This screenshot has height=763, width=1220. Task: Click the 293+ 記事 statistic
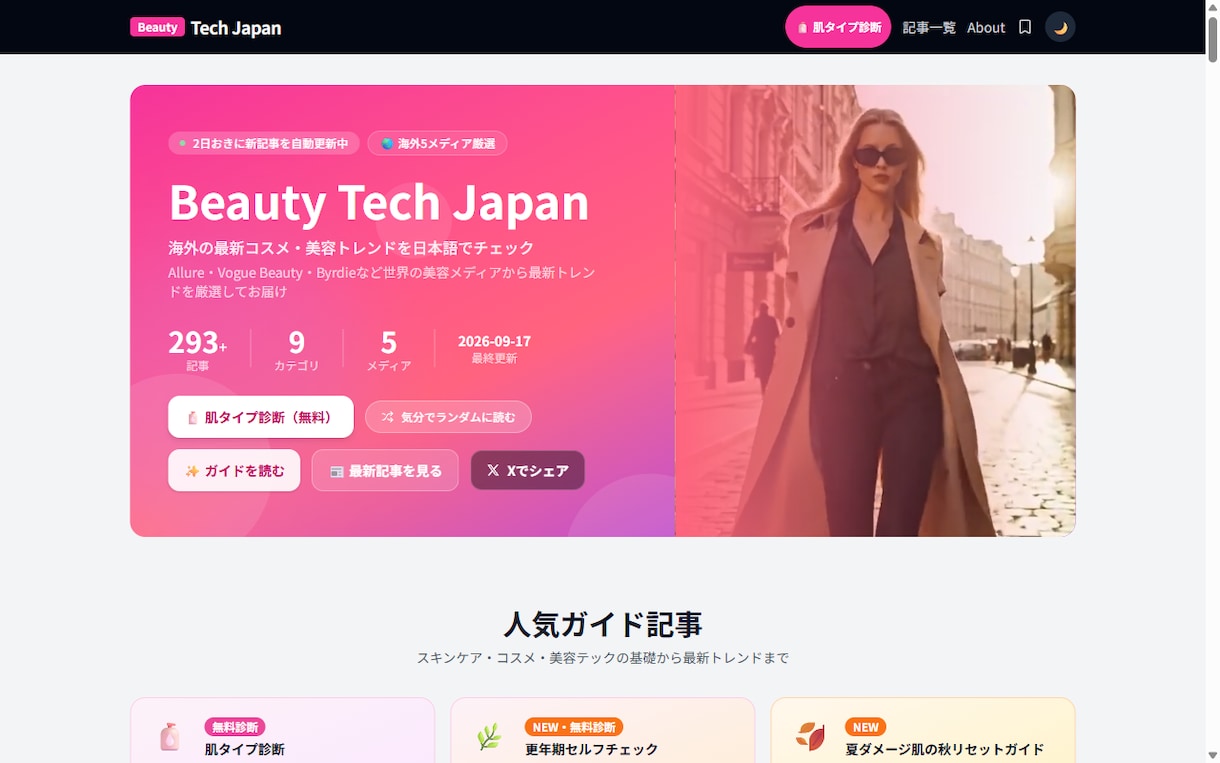click(x=198, y=349)
